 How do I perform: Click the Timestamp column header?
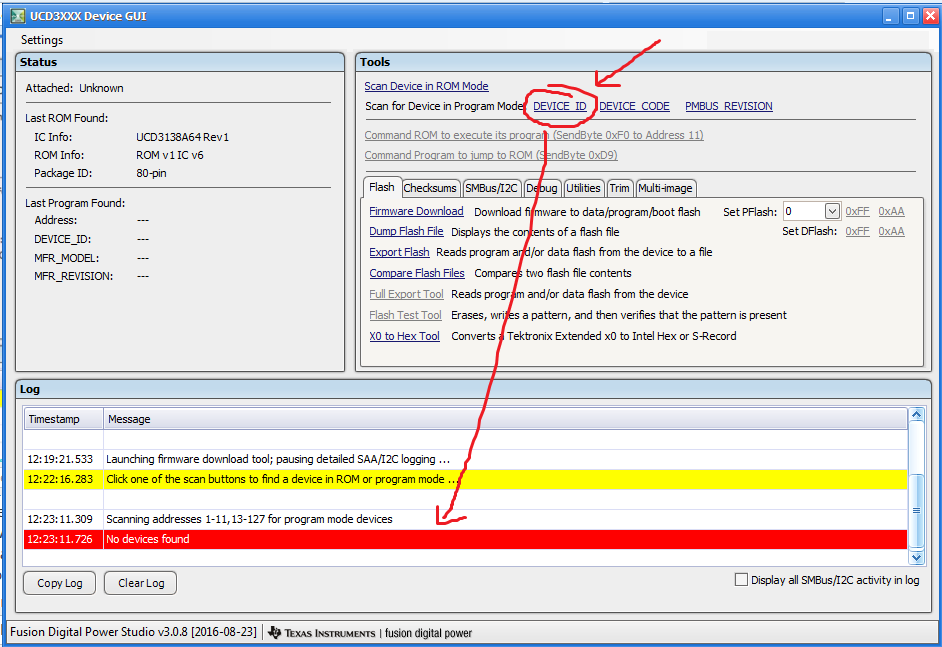[x=64, y=419]
